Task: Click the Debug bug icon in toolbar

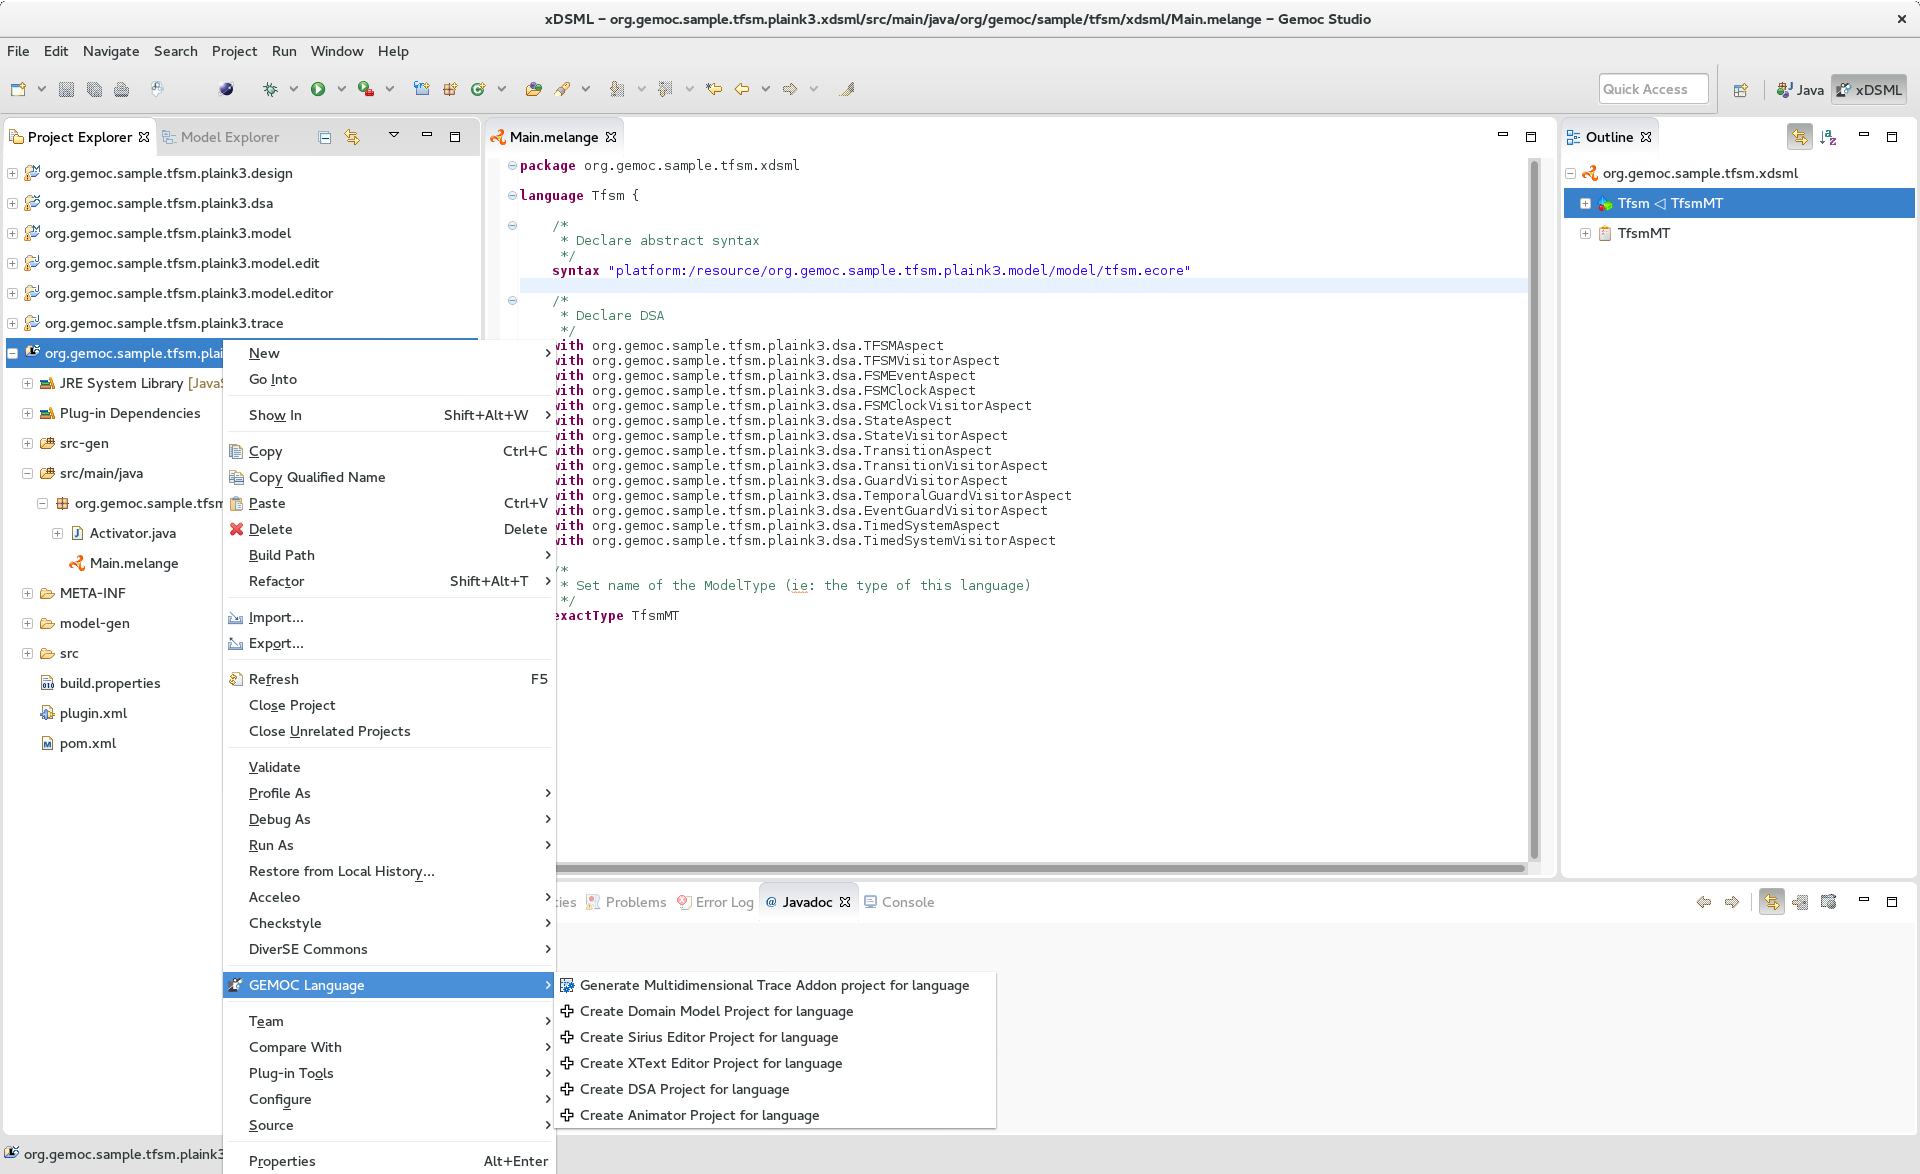Action: tap(270, 89)
